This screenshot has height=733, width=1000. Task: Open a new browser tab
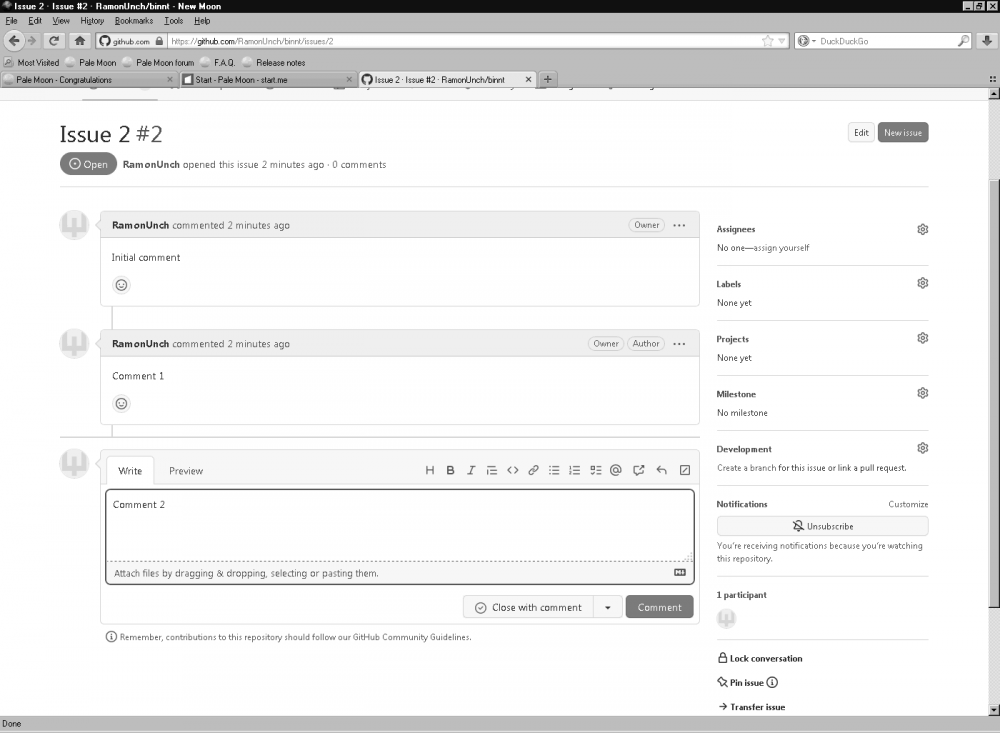coord(547,80)
